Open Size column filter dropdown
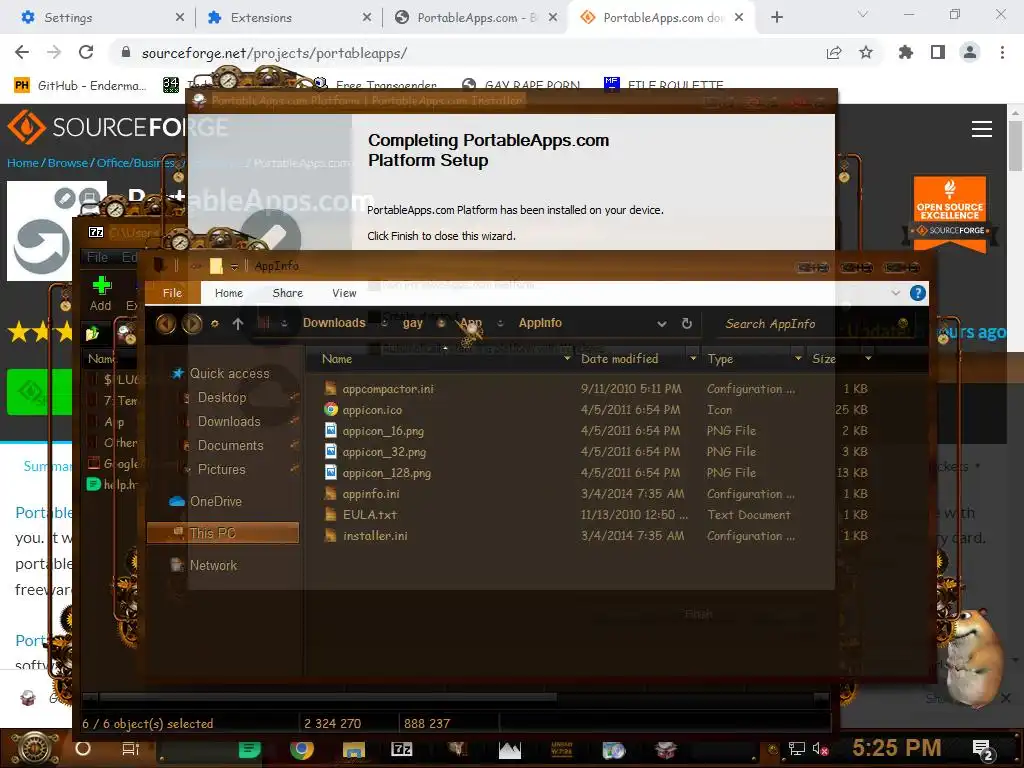 (x=868, y=359)
